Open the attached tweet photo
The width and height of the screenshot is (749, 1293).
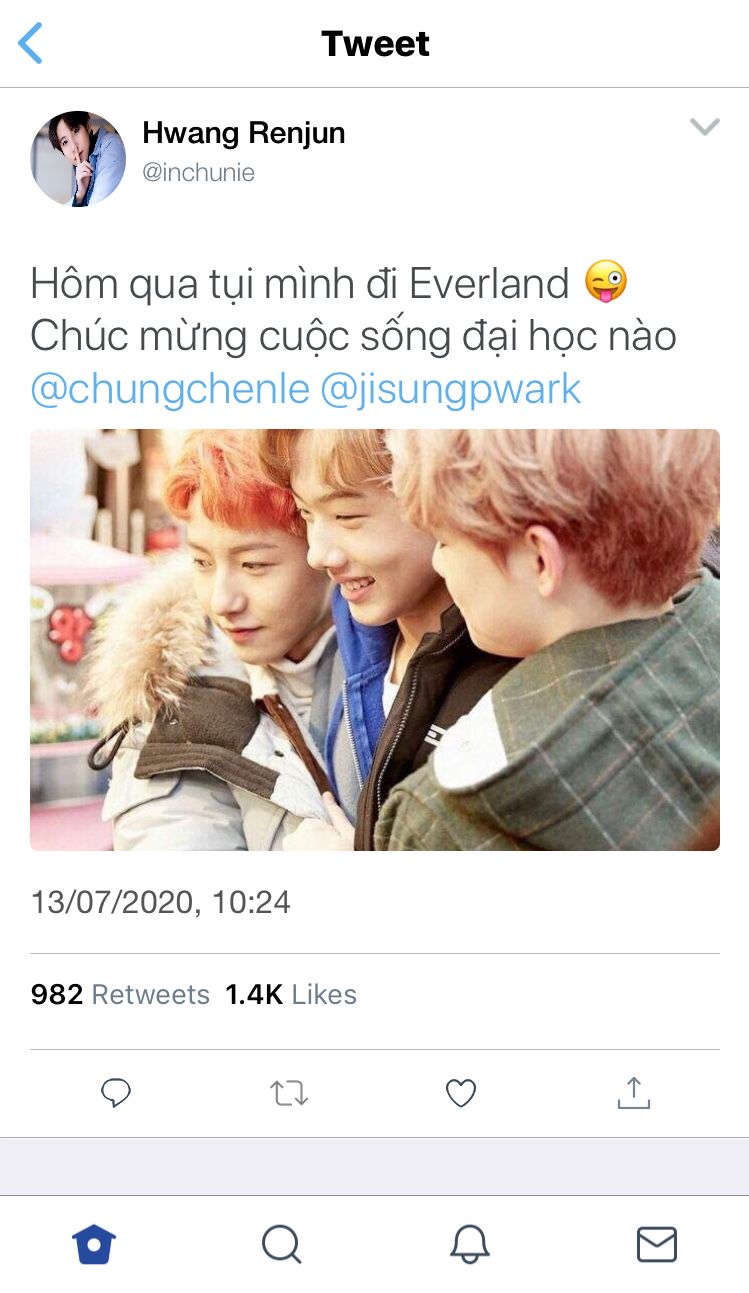[x=375, y=640]
